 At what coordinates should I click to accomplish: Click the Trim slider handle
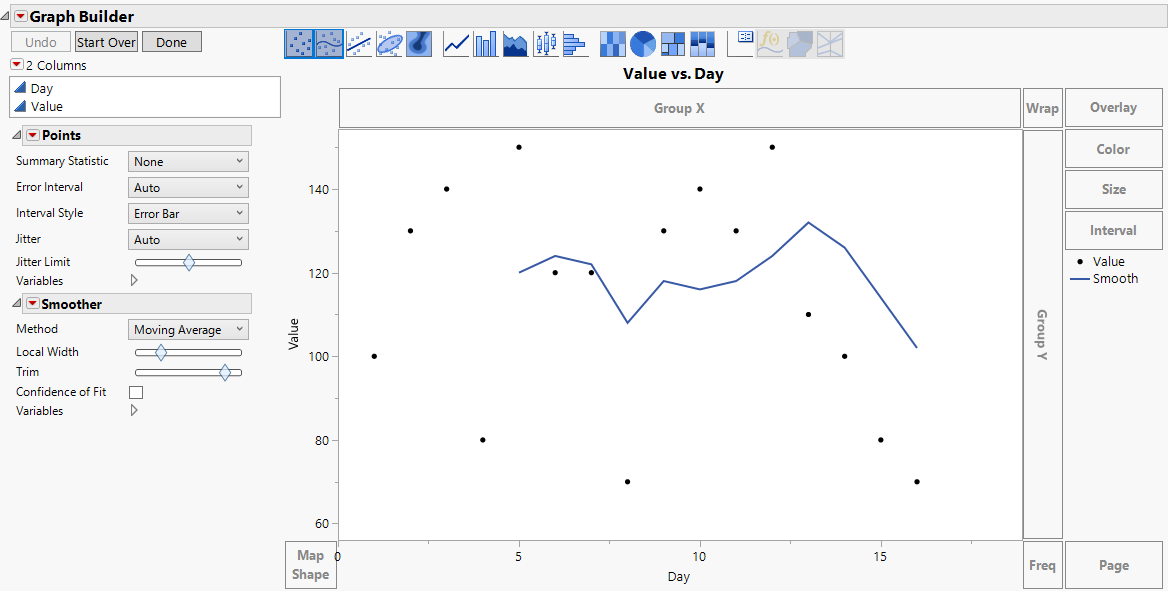pos(225,373)
